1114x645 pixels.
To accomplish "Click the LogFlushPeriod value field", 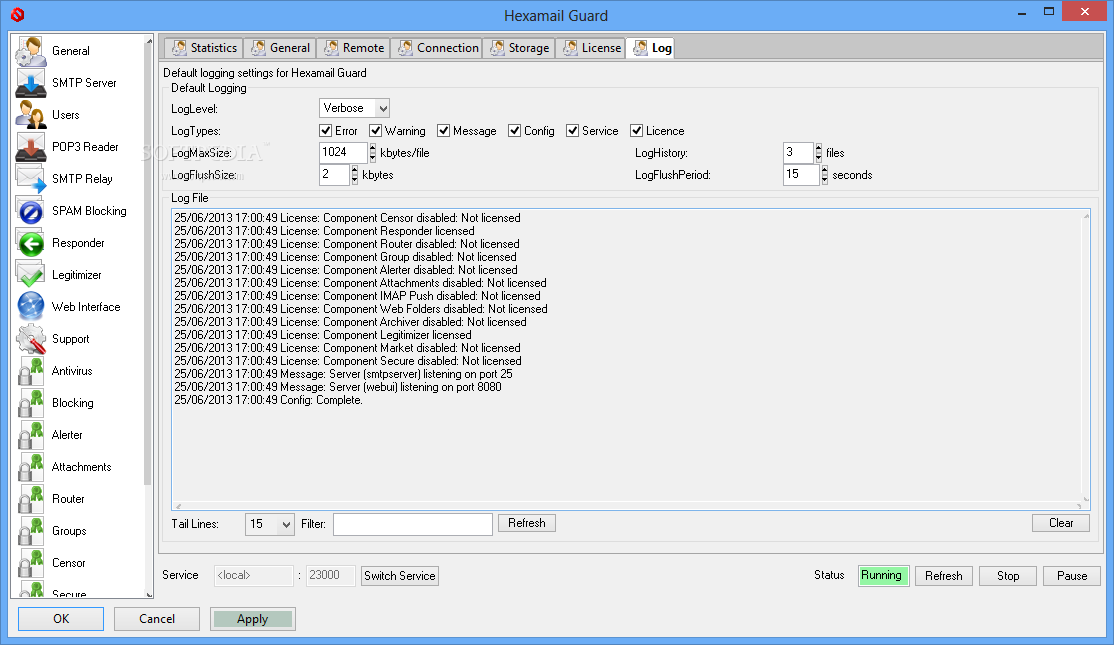I will [x=801, y=175].
